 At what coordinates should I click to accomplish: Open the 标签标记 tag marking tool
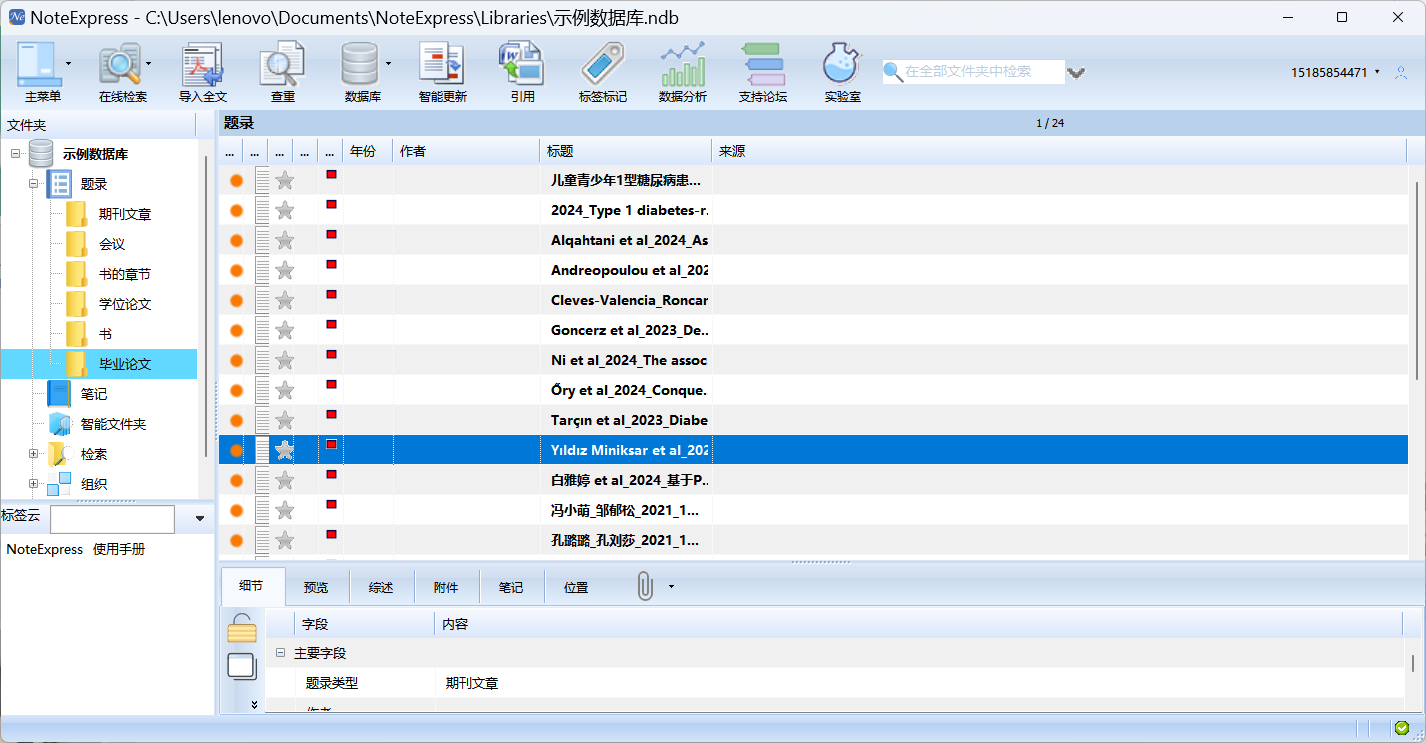pos(602,72)
